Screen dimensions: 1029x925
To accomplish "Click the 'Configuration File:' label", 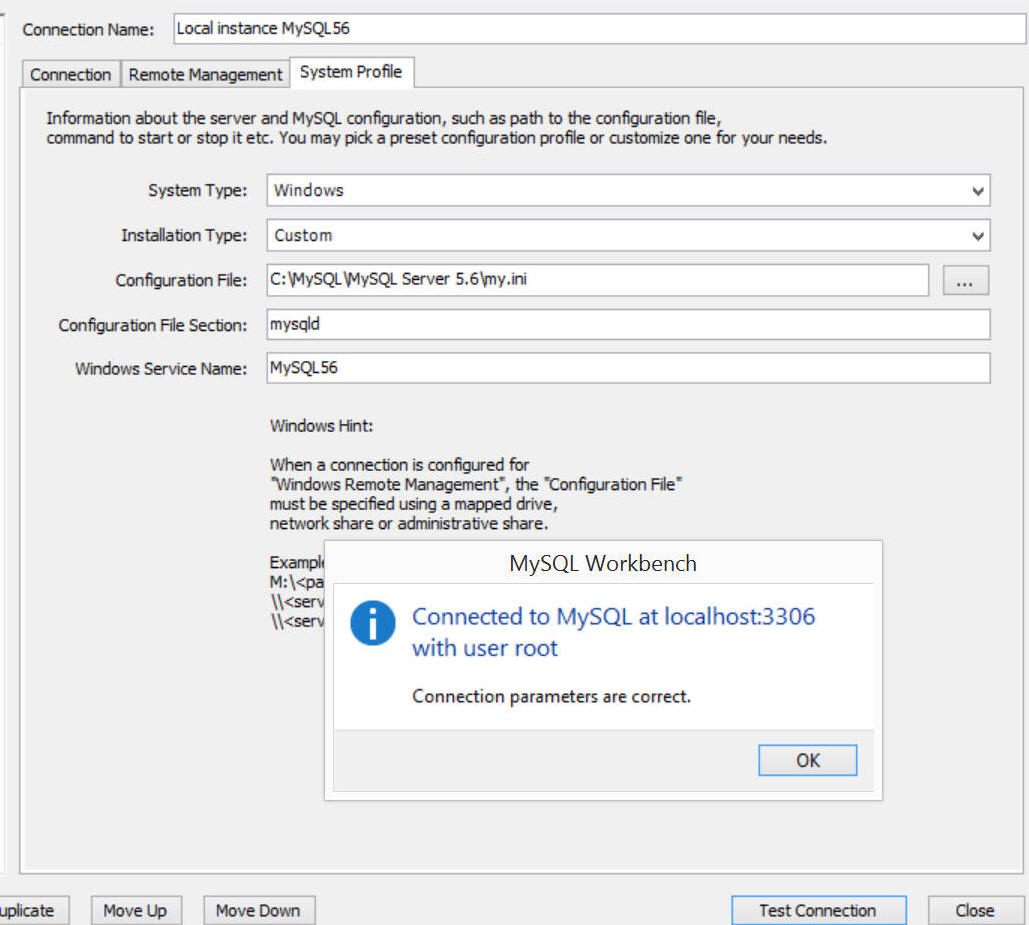I will click(181, 280).
